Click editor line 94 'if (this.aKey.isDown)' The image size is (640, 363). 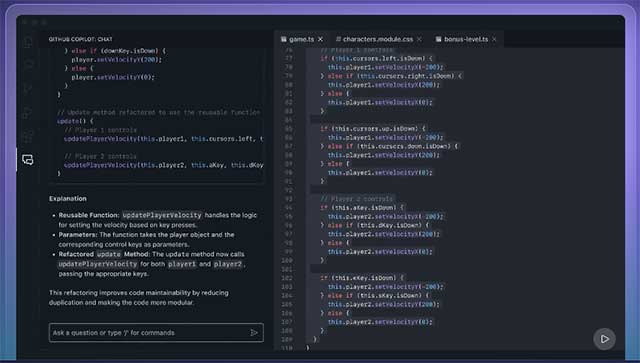(x=362, y=208)
